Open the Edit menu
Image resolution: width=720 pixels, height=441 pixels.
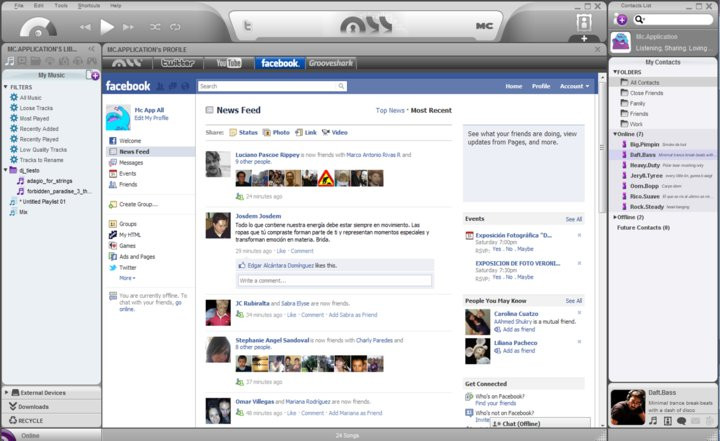39,6
